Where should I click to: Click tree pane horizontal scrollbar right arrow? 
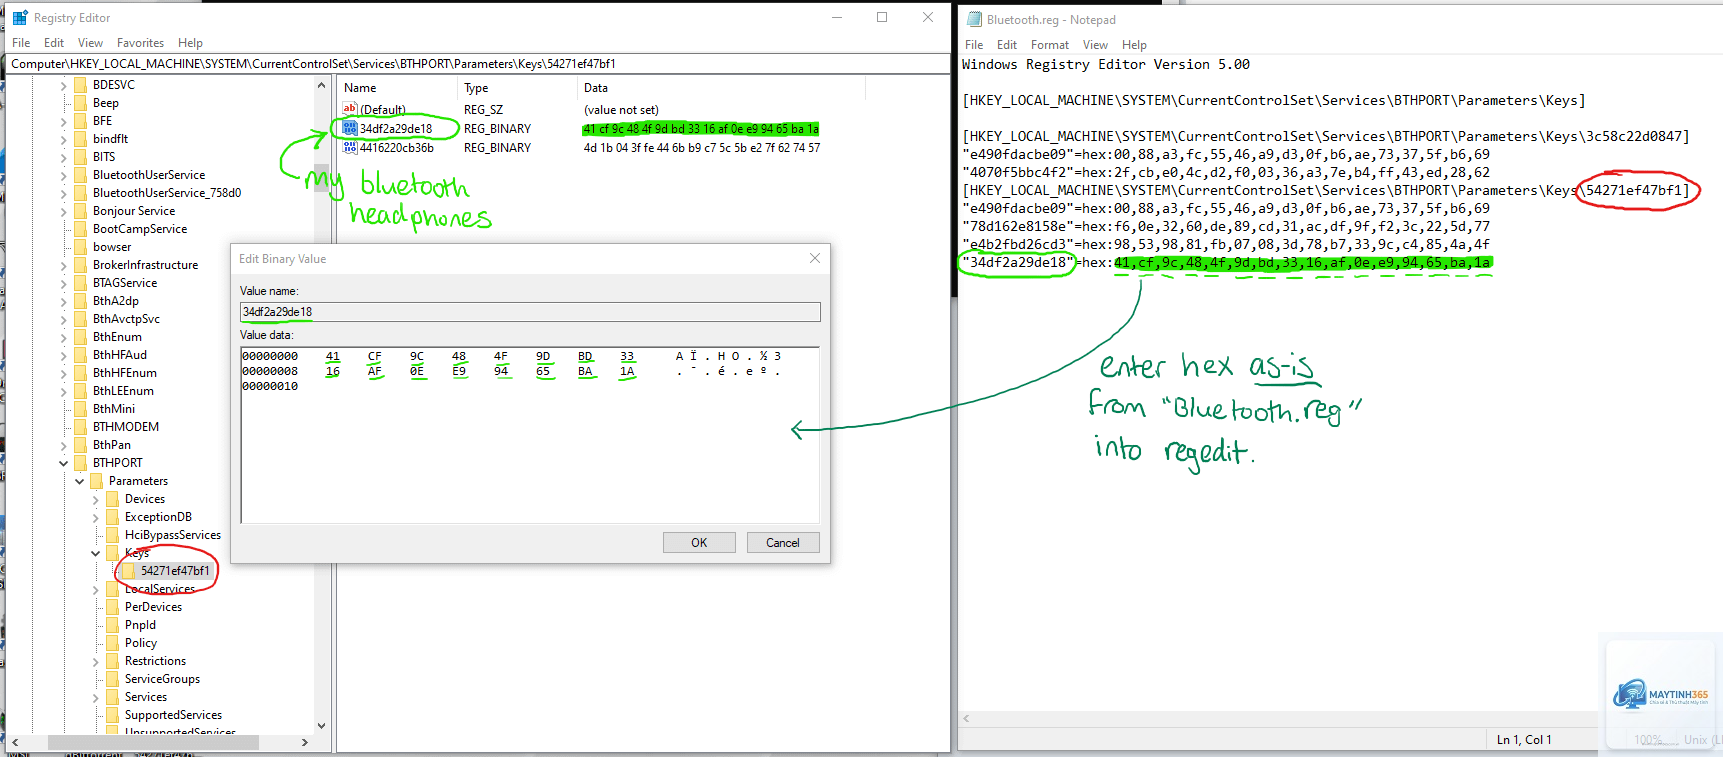(x=305, y=742)
